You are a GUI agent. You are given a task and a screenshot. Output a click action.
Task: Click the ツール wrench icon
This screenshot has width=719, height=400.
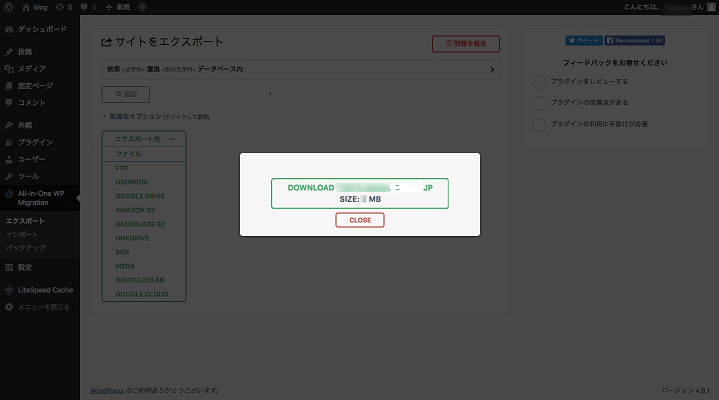9,176
